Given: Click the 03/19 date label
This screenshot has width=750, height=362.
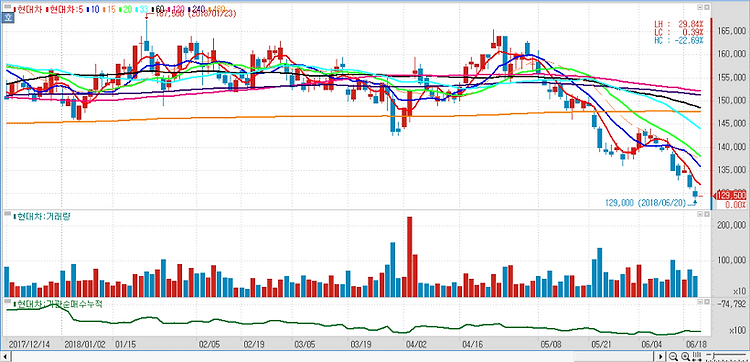Looking at the screenshot, I should pyautogui.click(x=361, y=344).
